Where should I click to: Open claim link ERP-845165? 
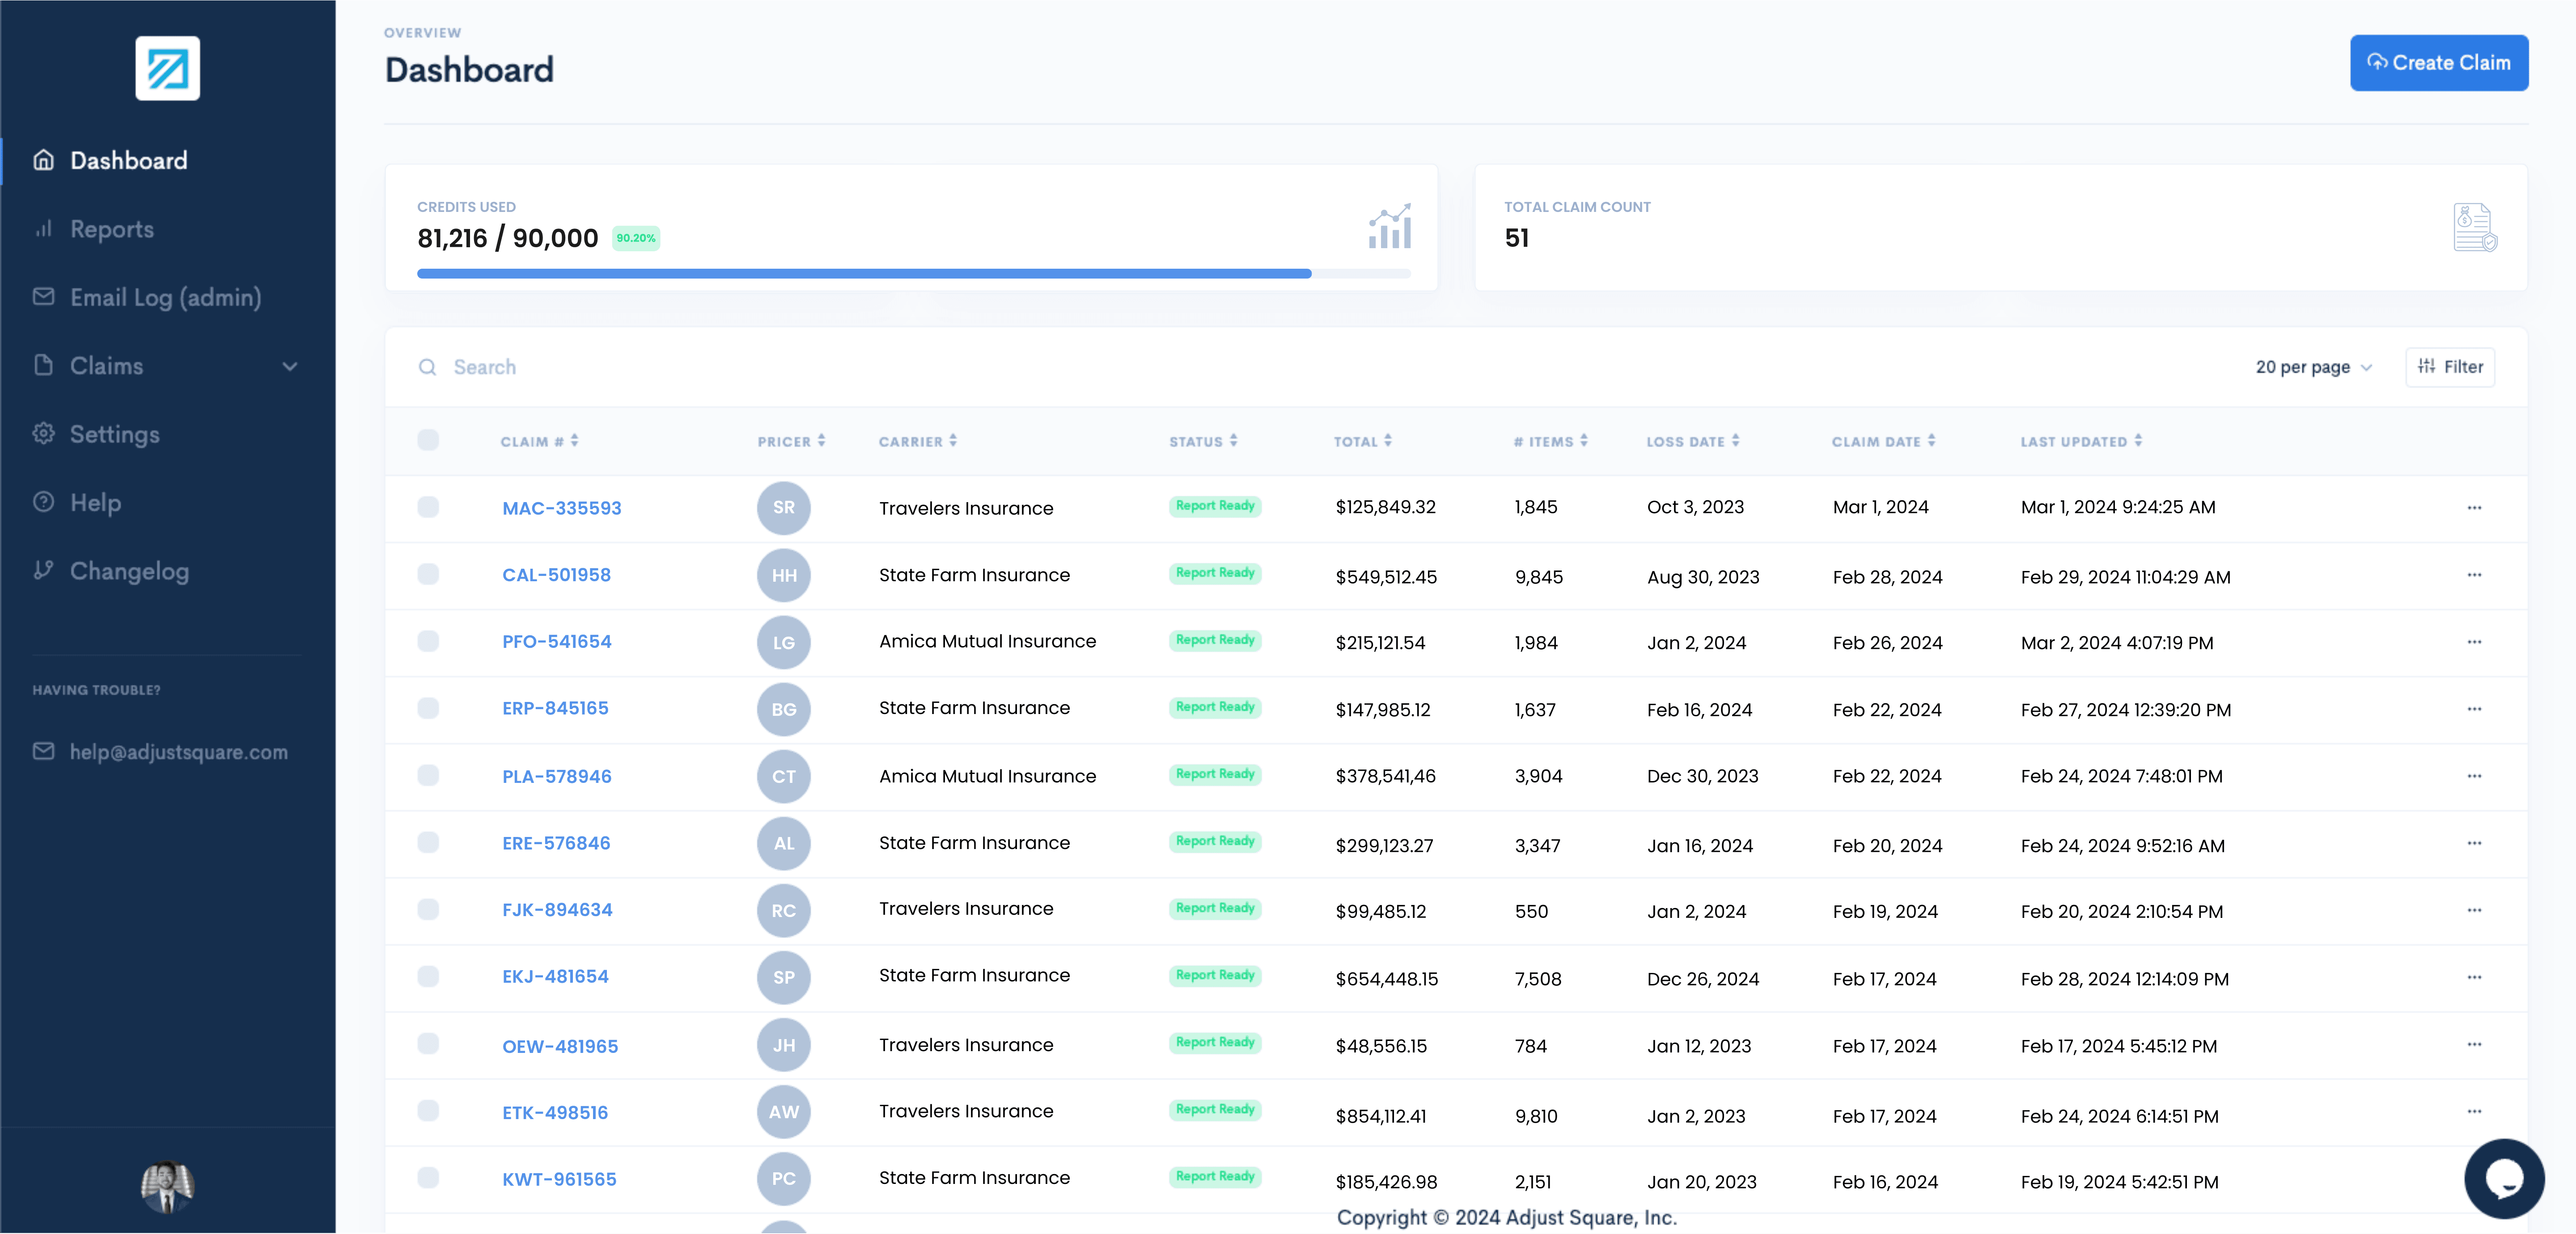[555, 708]
